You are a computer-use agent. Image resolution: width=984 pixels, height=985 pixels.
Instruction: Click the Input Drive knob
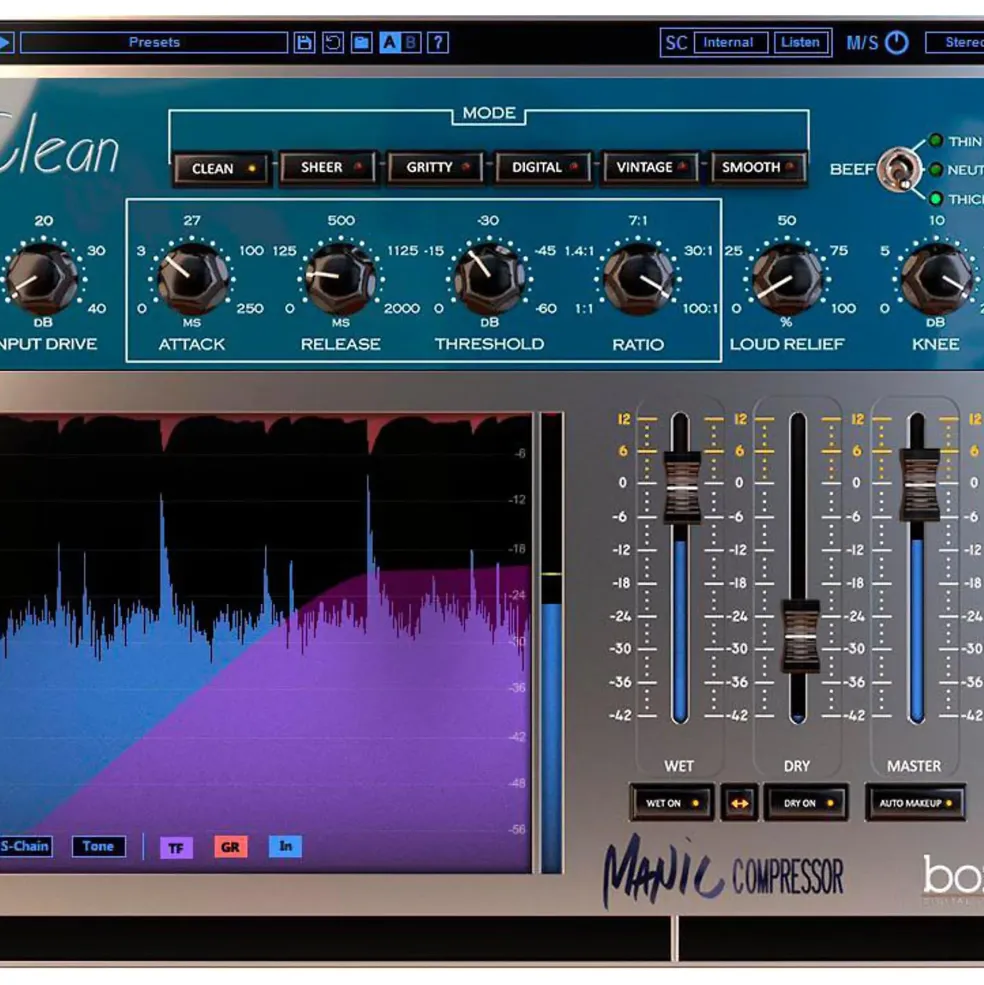(x=41, y=279)
